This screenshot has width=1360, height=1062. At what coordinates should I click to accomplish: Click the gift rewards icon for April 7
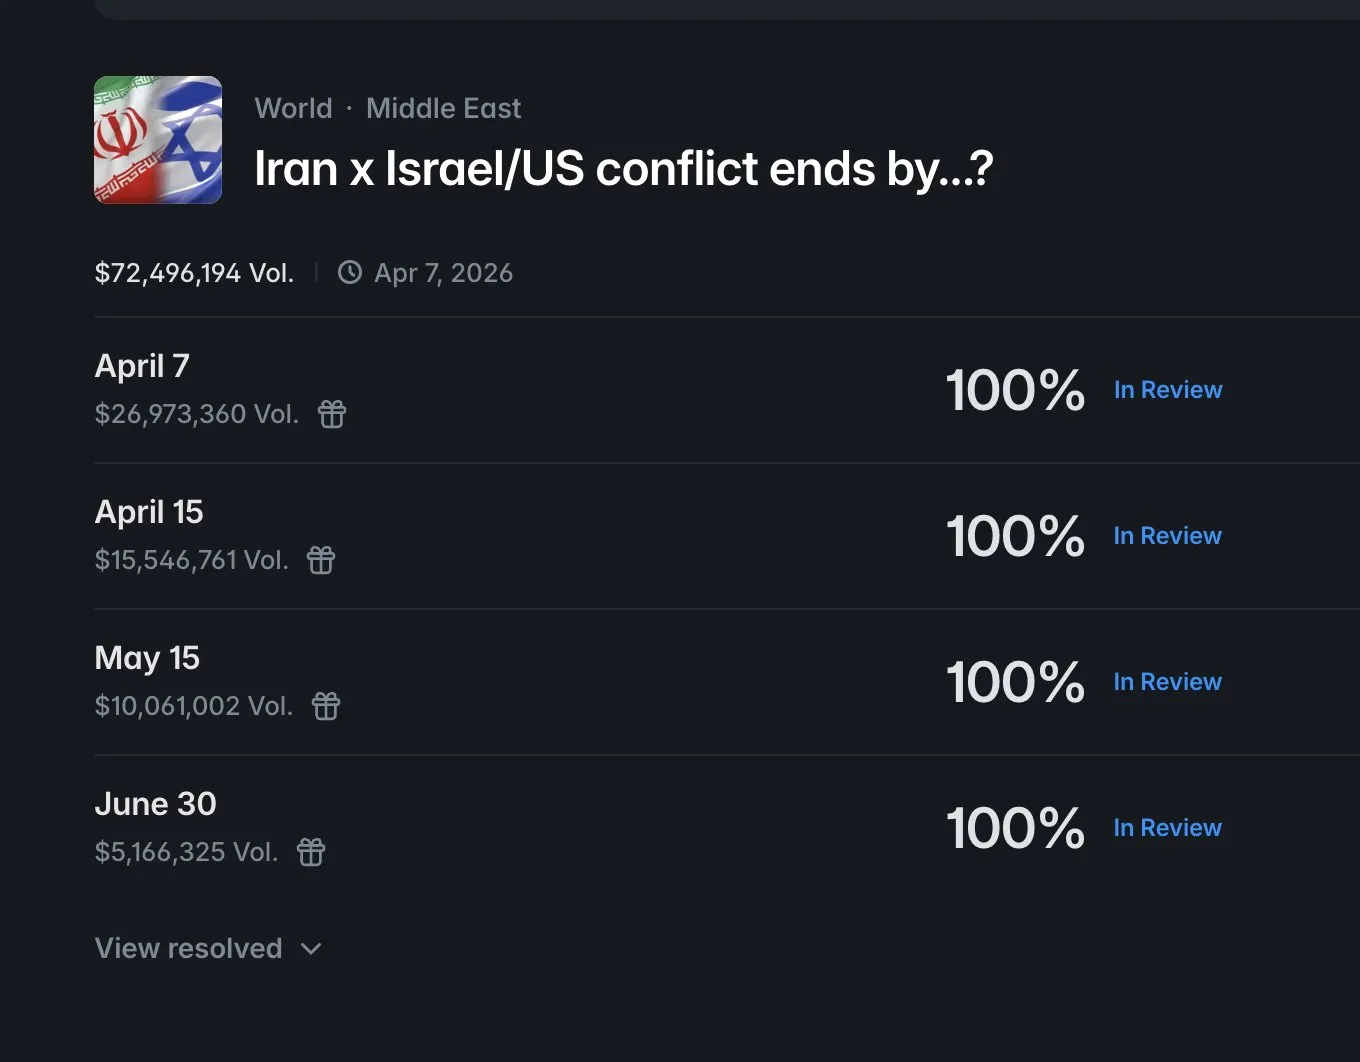[332, 414]
